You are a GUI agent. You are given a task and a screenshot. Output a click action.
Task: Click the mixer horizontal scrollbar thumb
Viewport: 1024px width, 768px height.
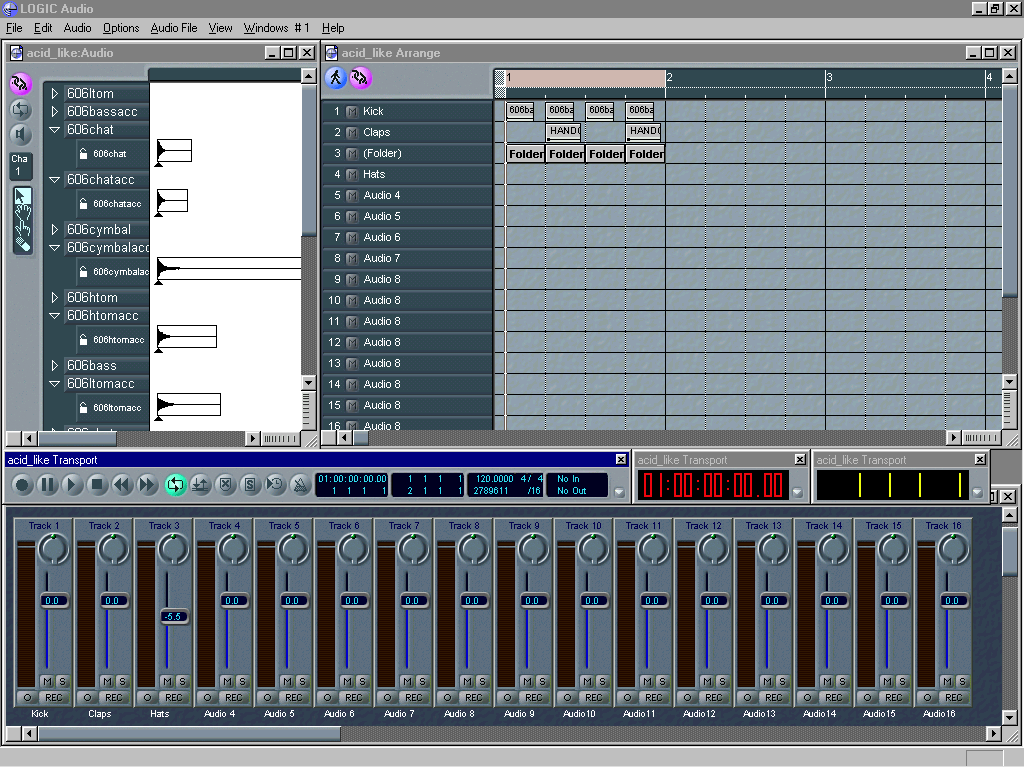tap(189, 733)
